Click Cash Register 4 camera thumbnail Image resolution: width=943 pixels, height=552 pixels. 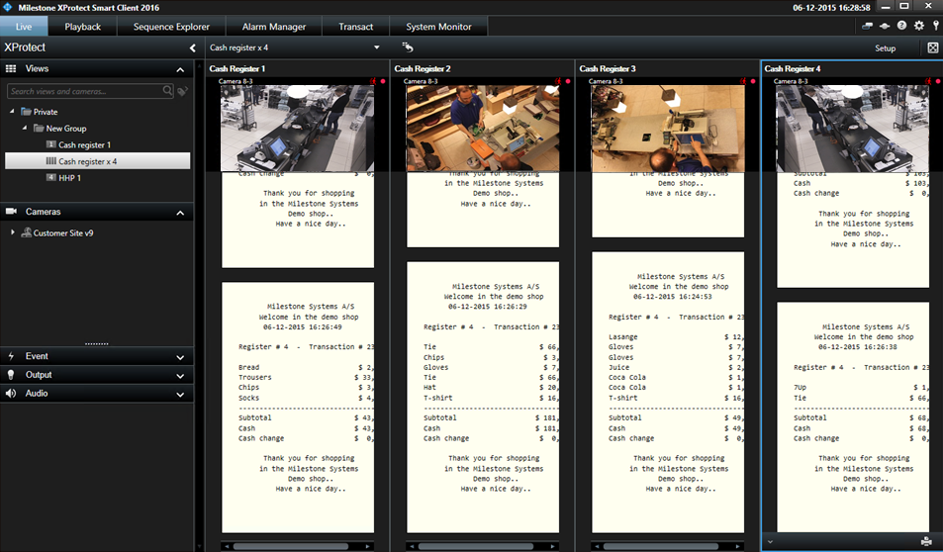tap(853, 128)
